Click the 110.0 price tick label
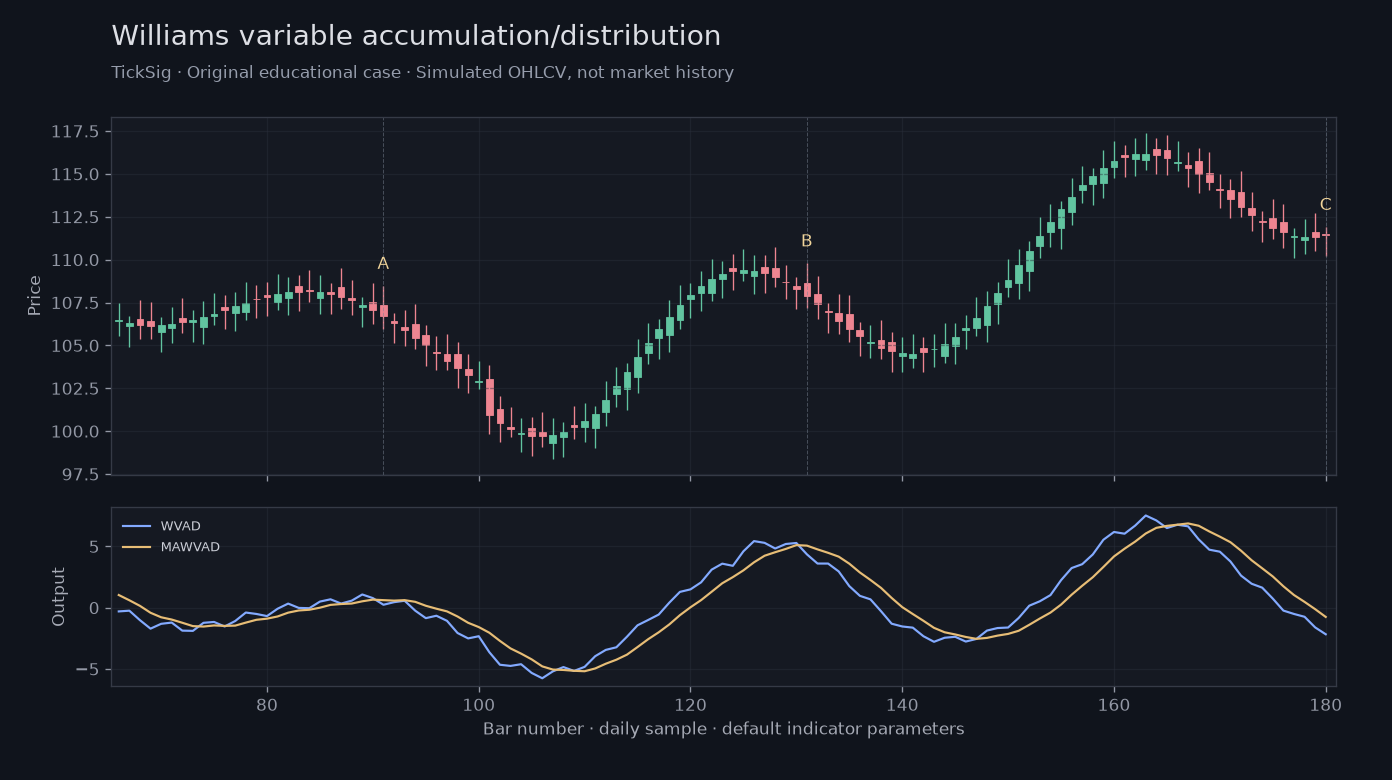This screenshot has width=1392, height=780. pyautogui.click(x=77, y=261)
